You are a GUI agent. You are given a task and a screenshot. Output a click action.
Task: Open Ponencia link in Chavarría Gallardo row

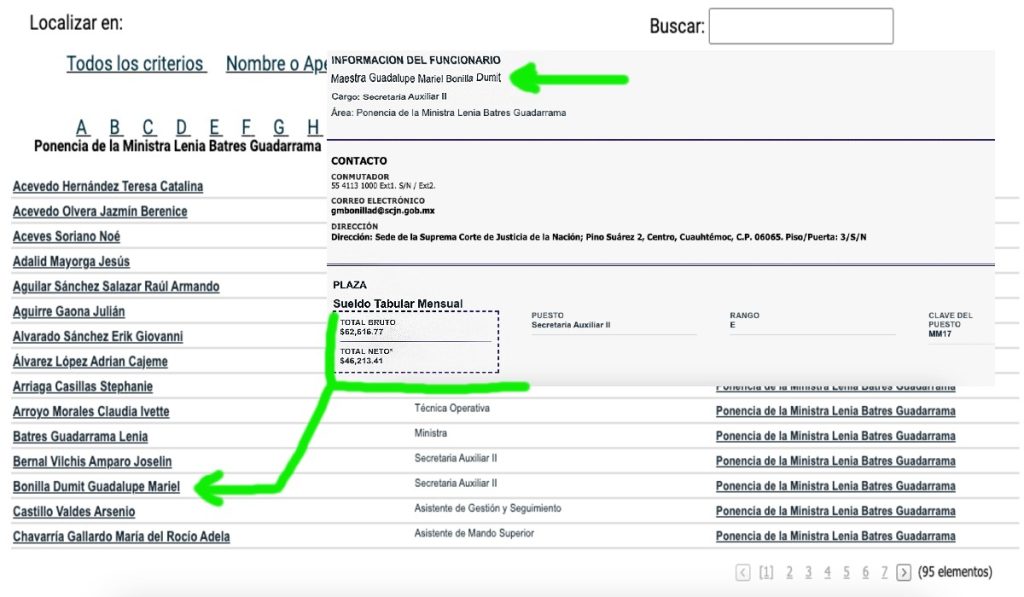pyautogui.click(x=835, y=536)
